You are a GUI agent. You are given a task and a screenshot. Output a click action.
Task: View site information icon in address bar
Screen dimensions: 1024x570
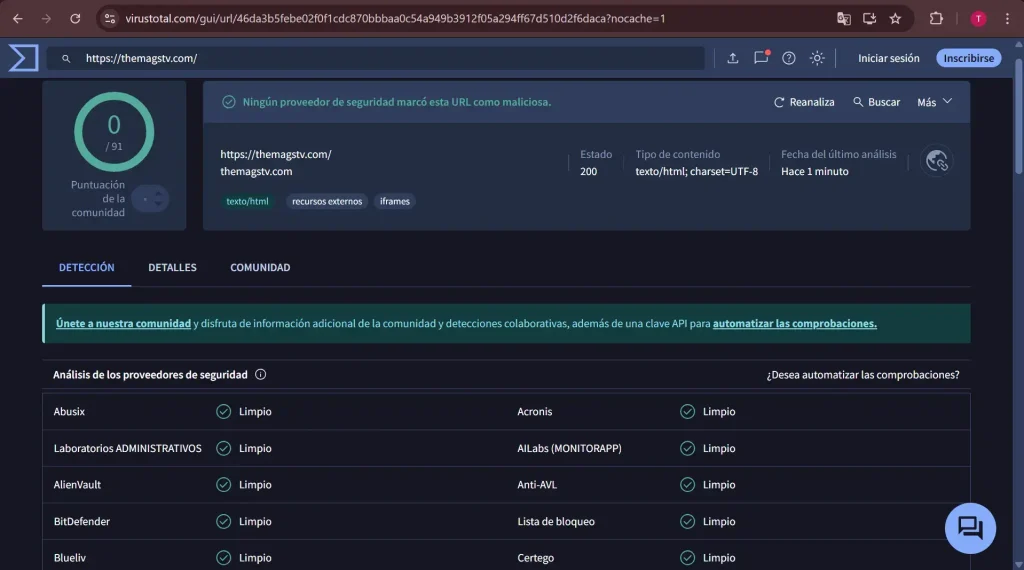tap(110, 19)
